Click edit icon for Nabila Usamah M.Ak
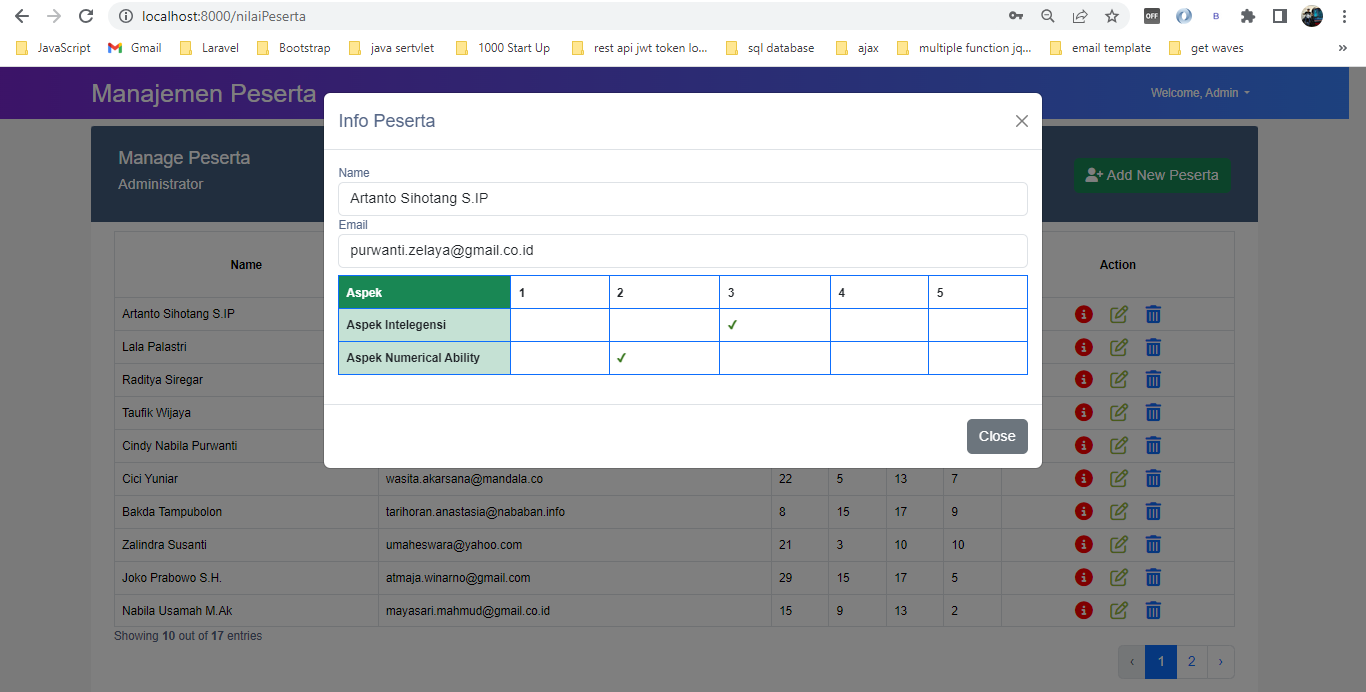Image resolution: width=1366 pixels, height=692 pixels. [1118, 611]
